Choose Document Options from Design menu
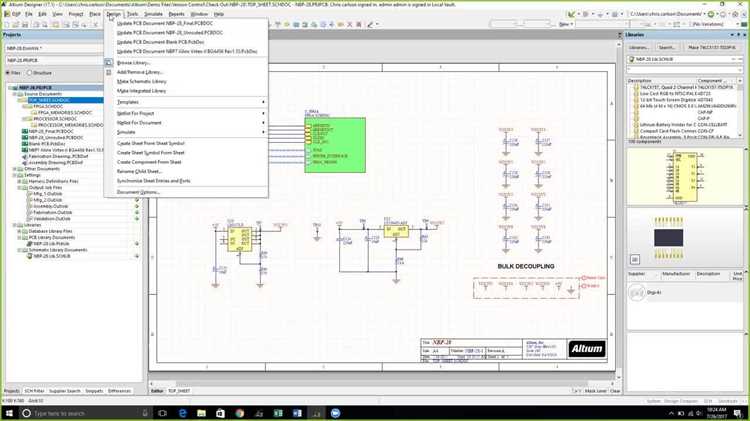The width and height of the screenshot is (750, 421). click(138, 192)
